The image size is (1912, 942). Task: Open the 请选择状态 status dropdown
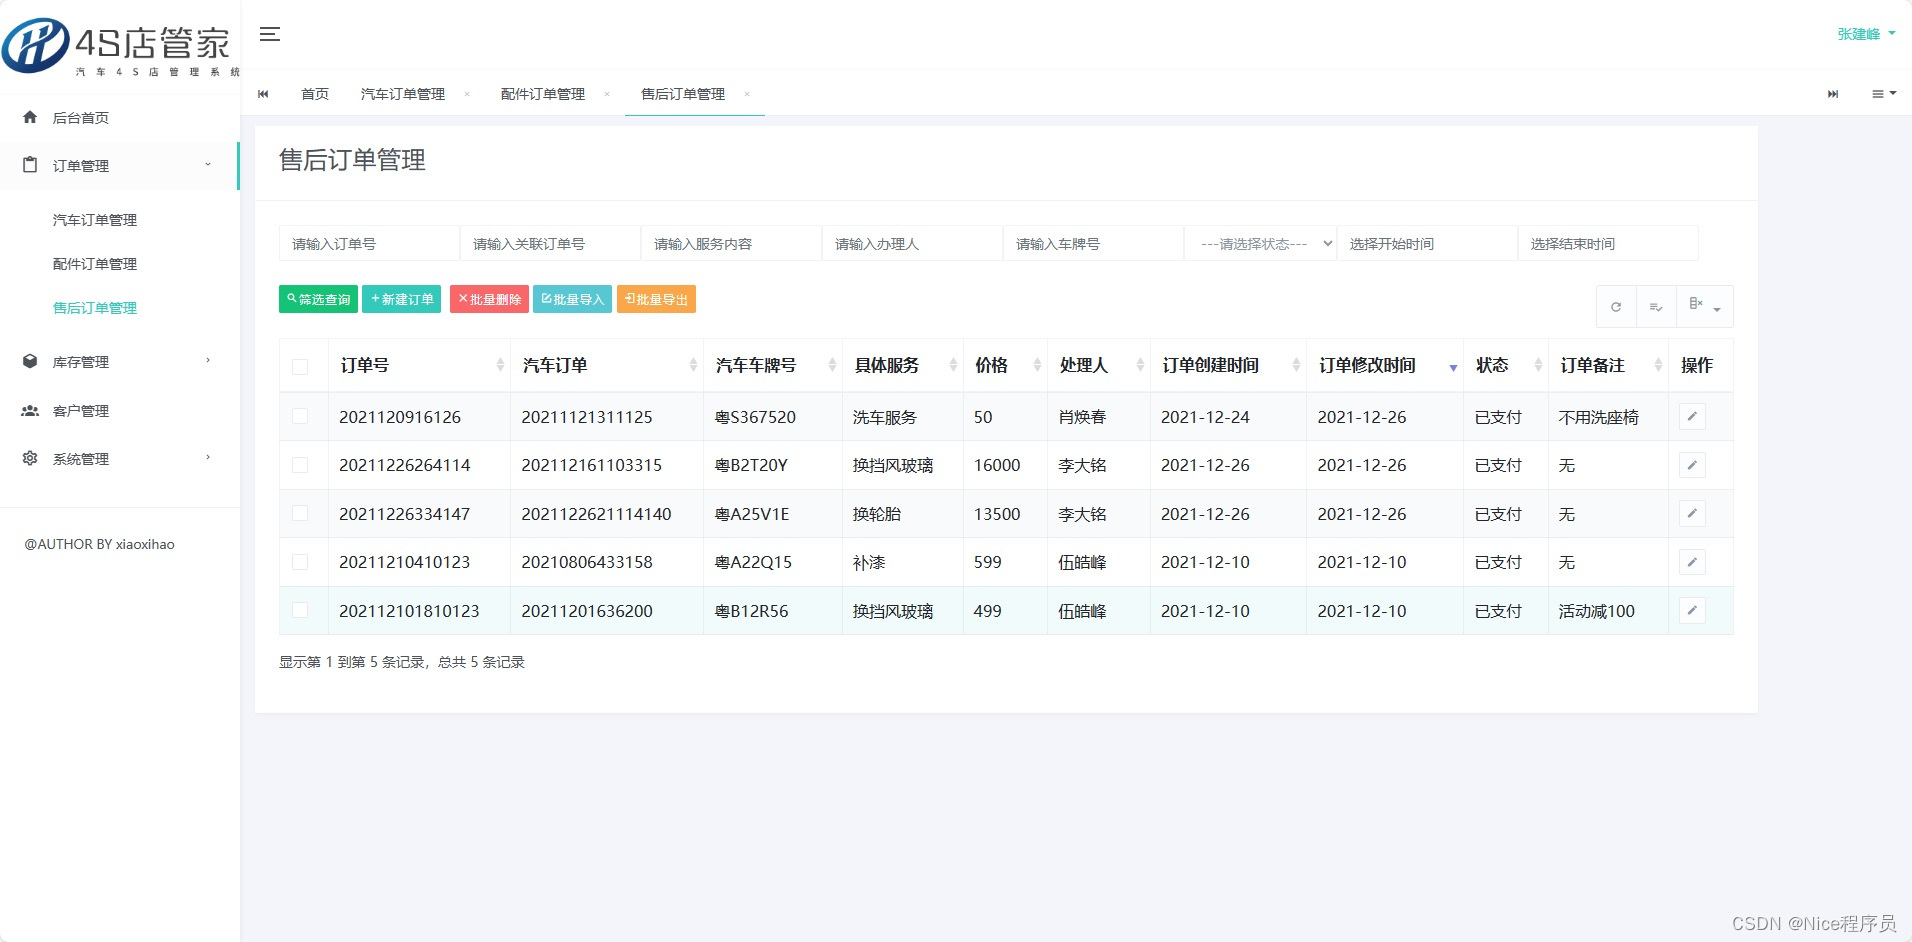[x=1261, y=243]
